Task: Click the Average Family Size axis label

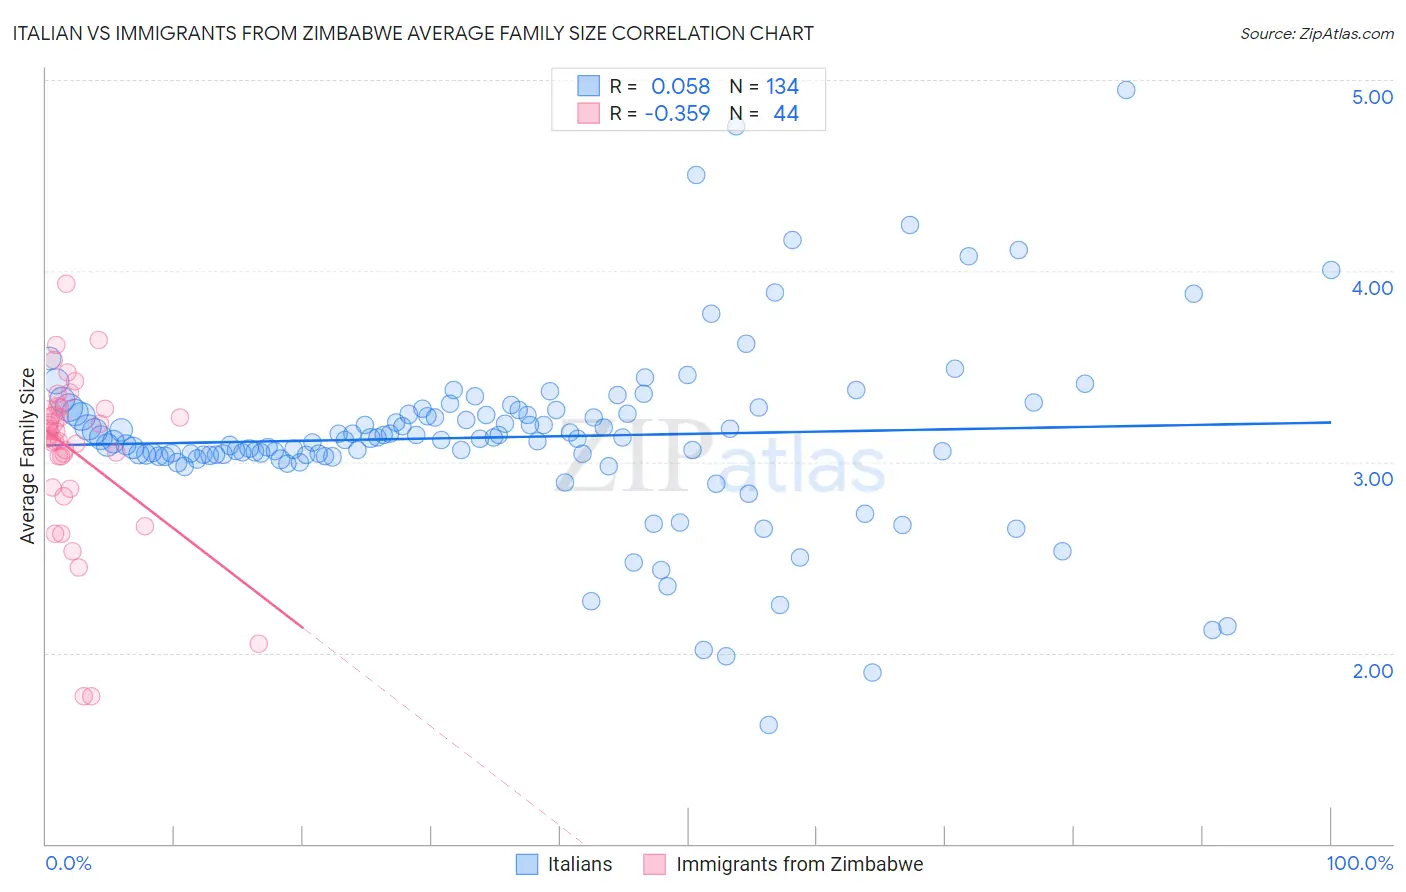Action: pos(28,456)
